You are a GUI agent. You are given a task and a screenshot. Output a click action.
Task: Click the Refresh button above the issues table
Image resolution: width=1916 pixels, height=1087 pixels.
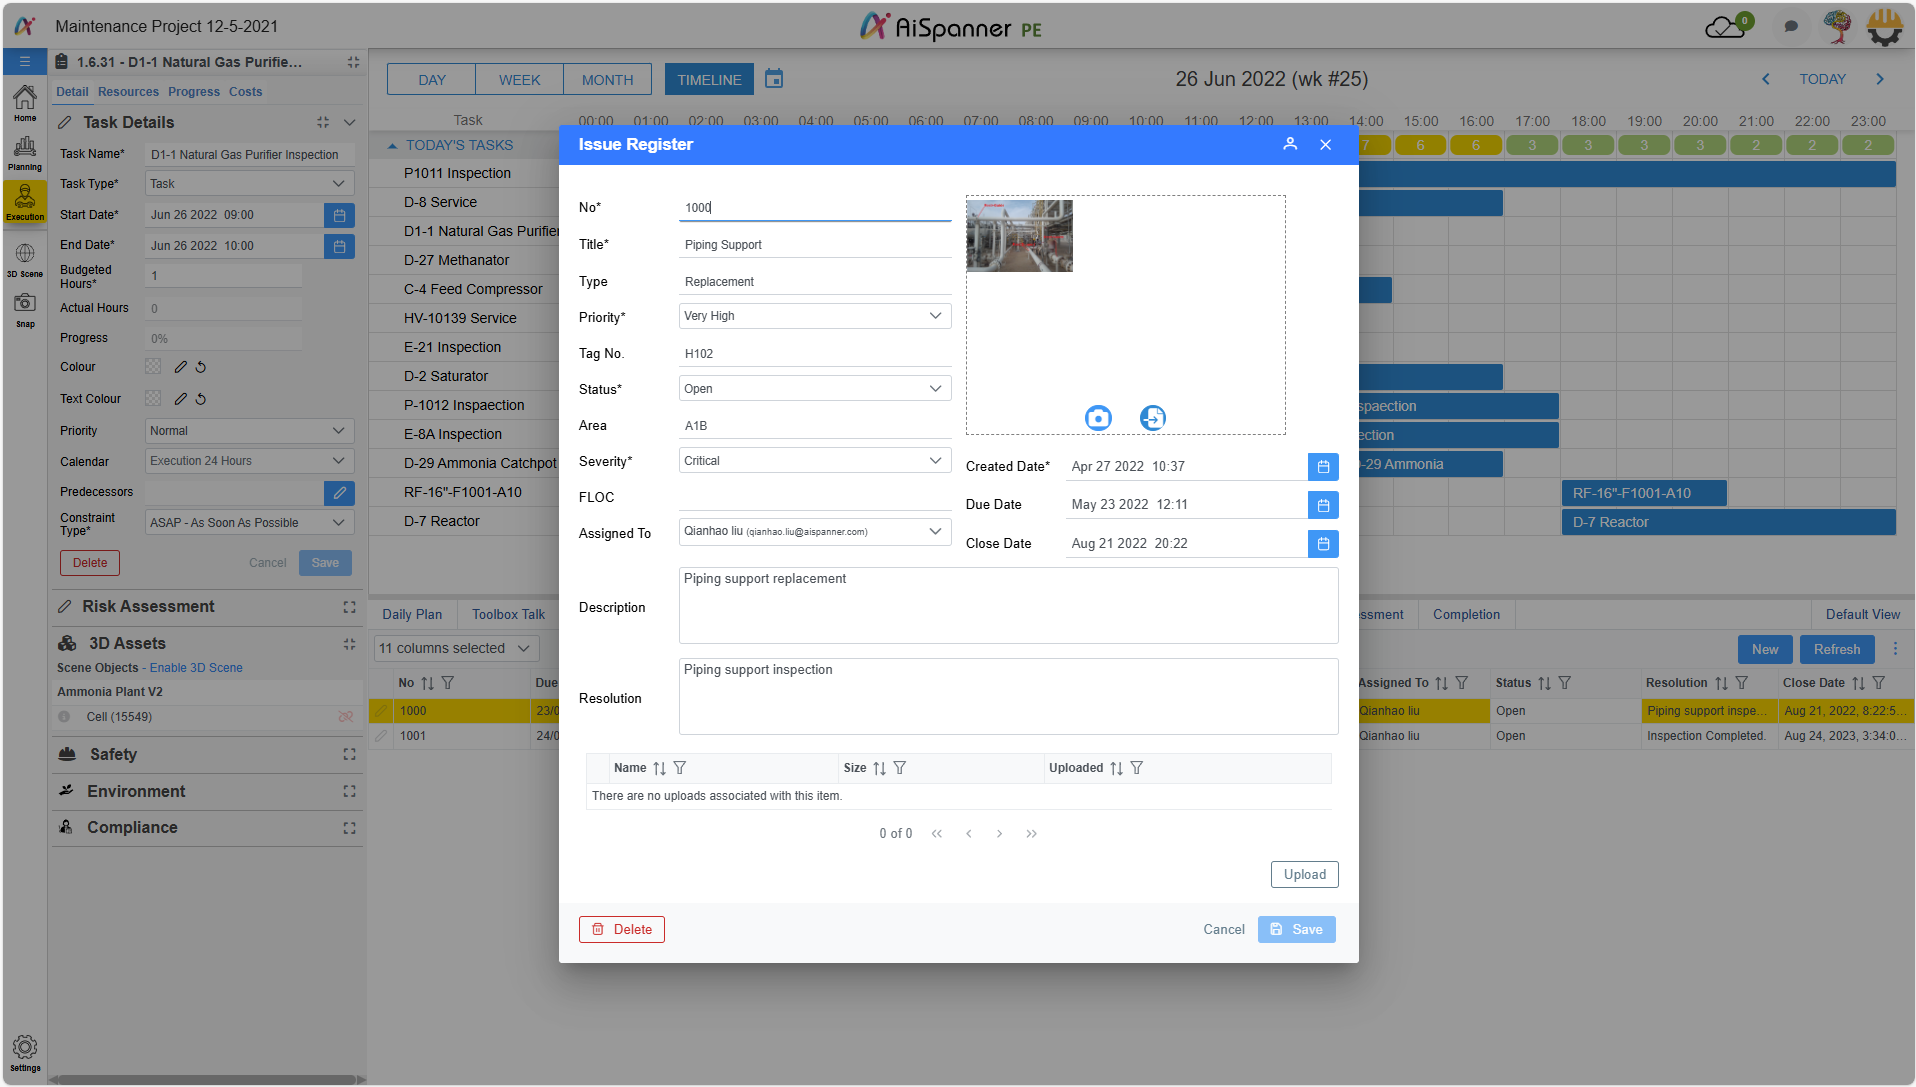(x=1836, y=649)
